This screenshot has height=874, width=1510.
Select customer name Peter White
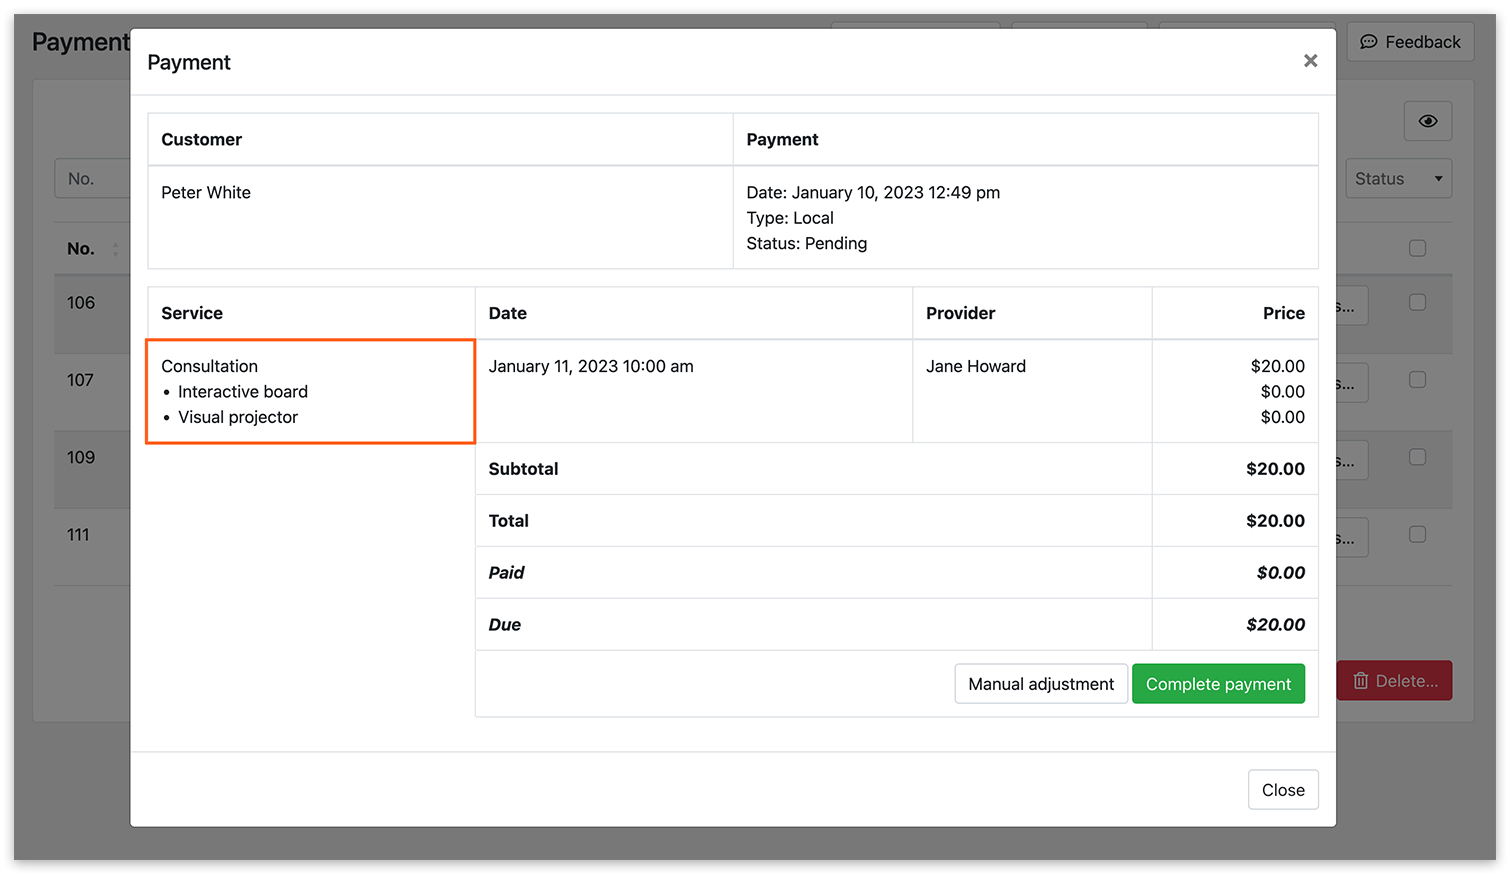(x=206, y=193)
